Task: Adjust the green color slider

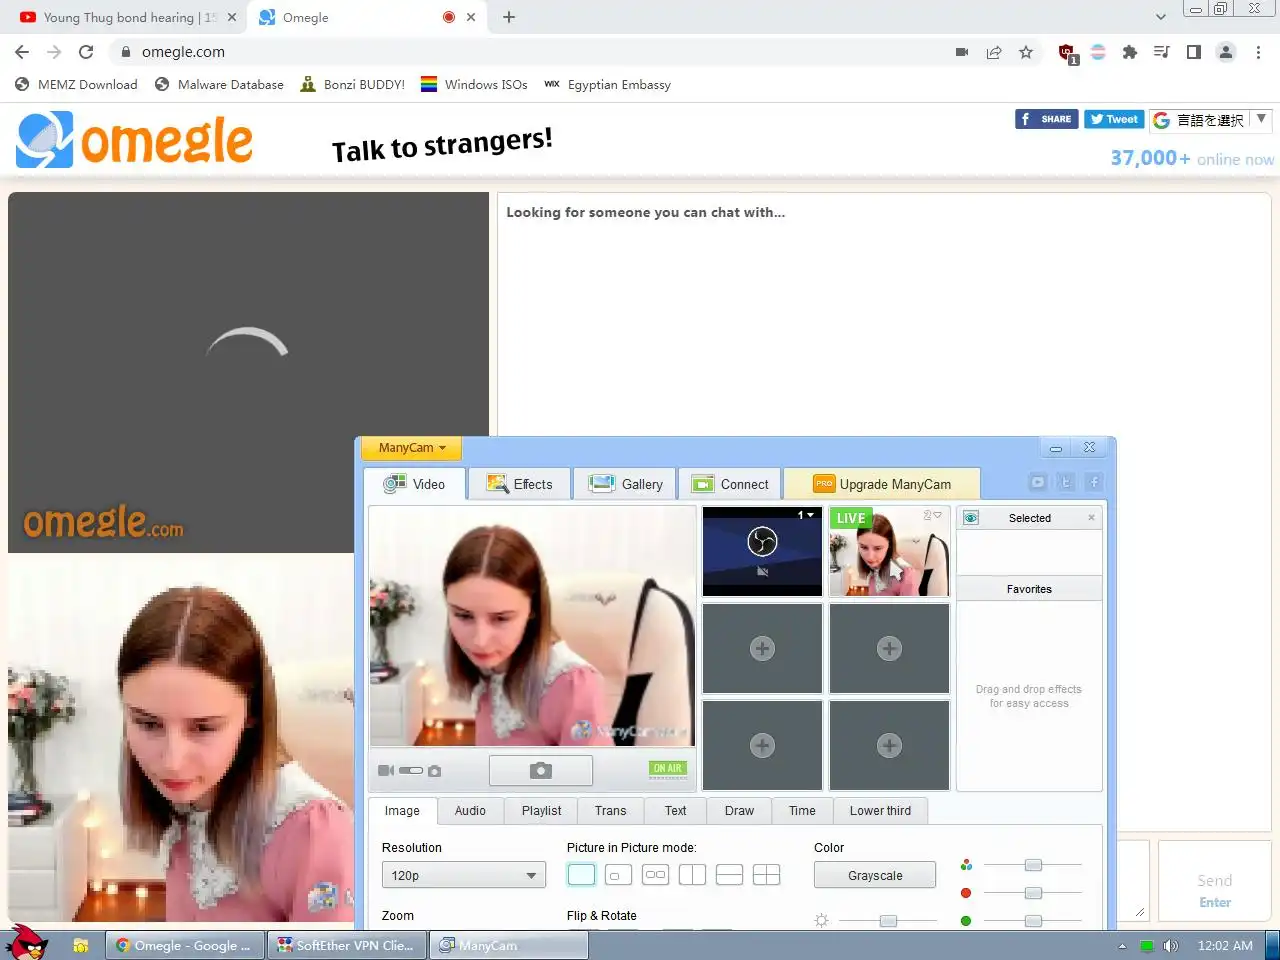Action: [1033, 921]
